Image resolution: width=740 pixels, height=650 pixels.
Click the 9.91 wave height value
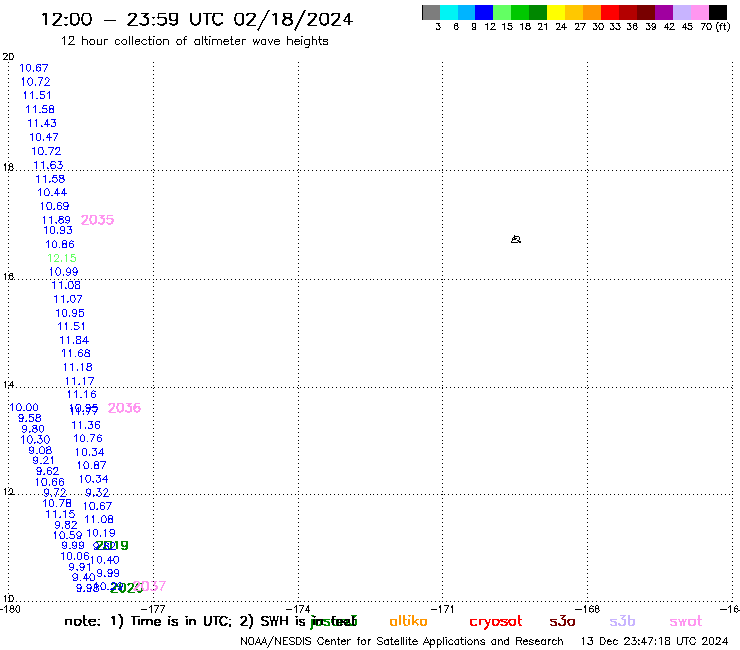click(x=80, y=567)
